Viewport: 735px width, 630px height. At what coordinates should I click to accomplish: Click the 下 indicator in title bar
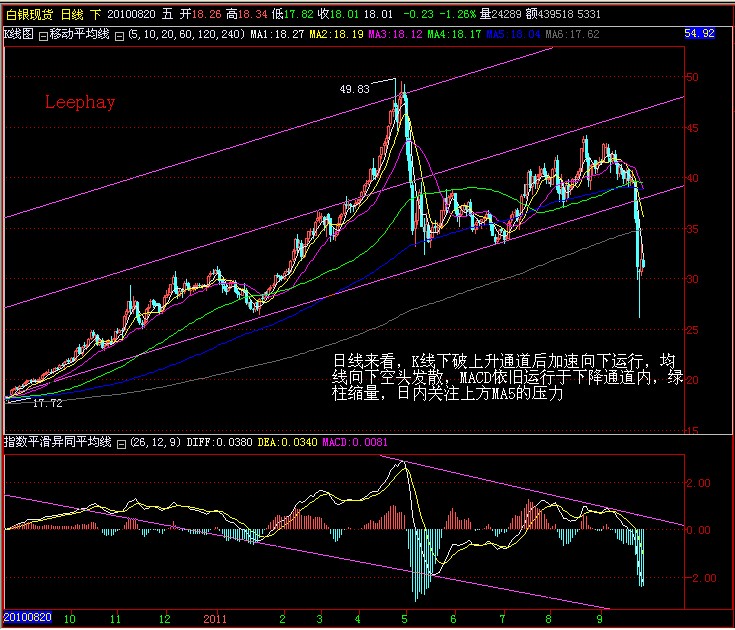click(96, 15)
